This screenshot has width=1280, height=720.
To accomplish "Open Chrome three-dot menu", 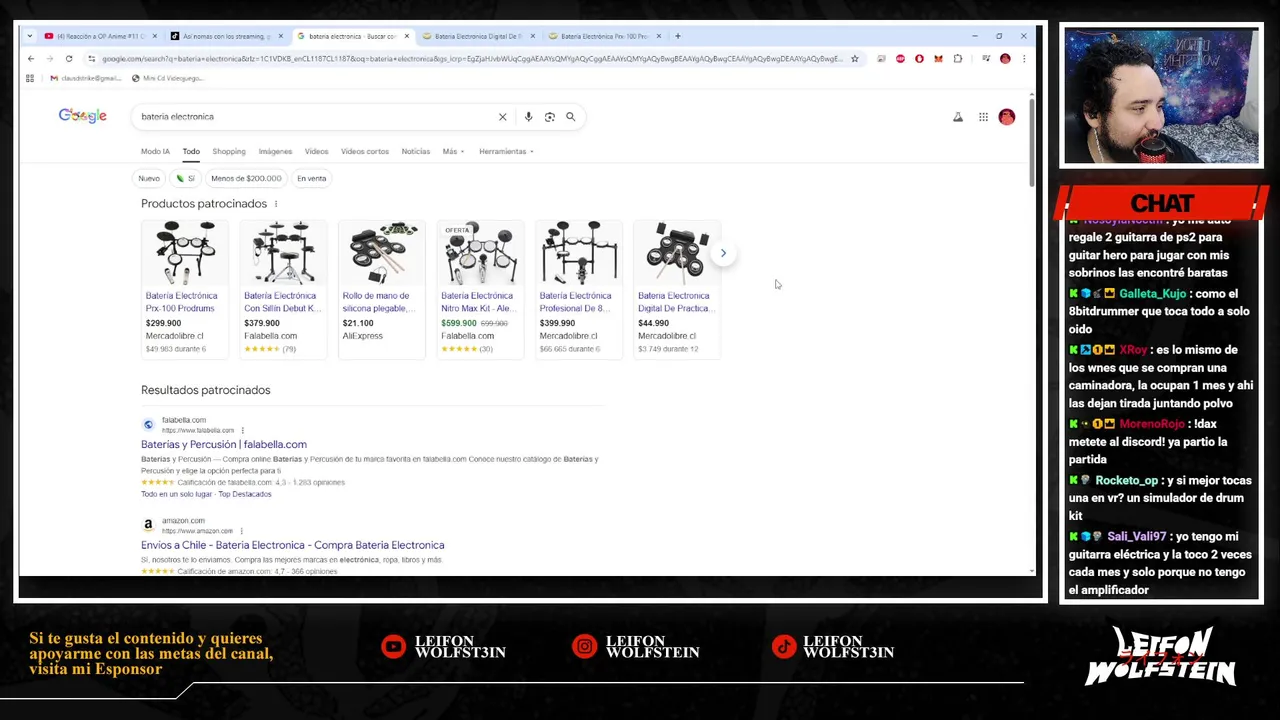I will [x=1023, y=58].
